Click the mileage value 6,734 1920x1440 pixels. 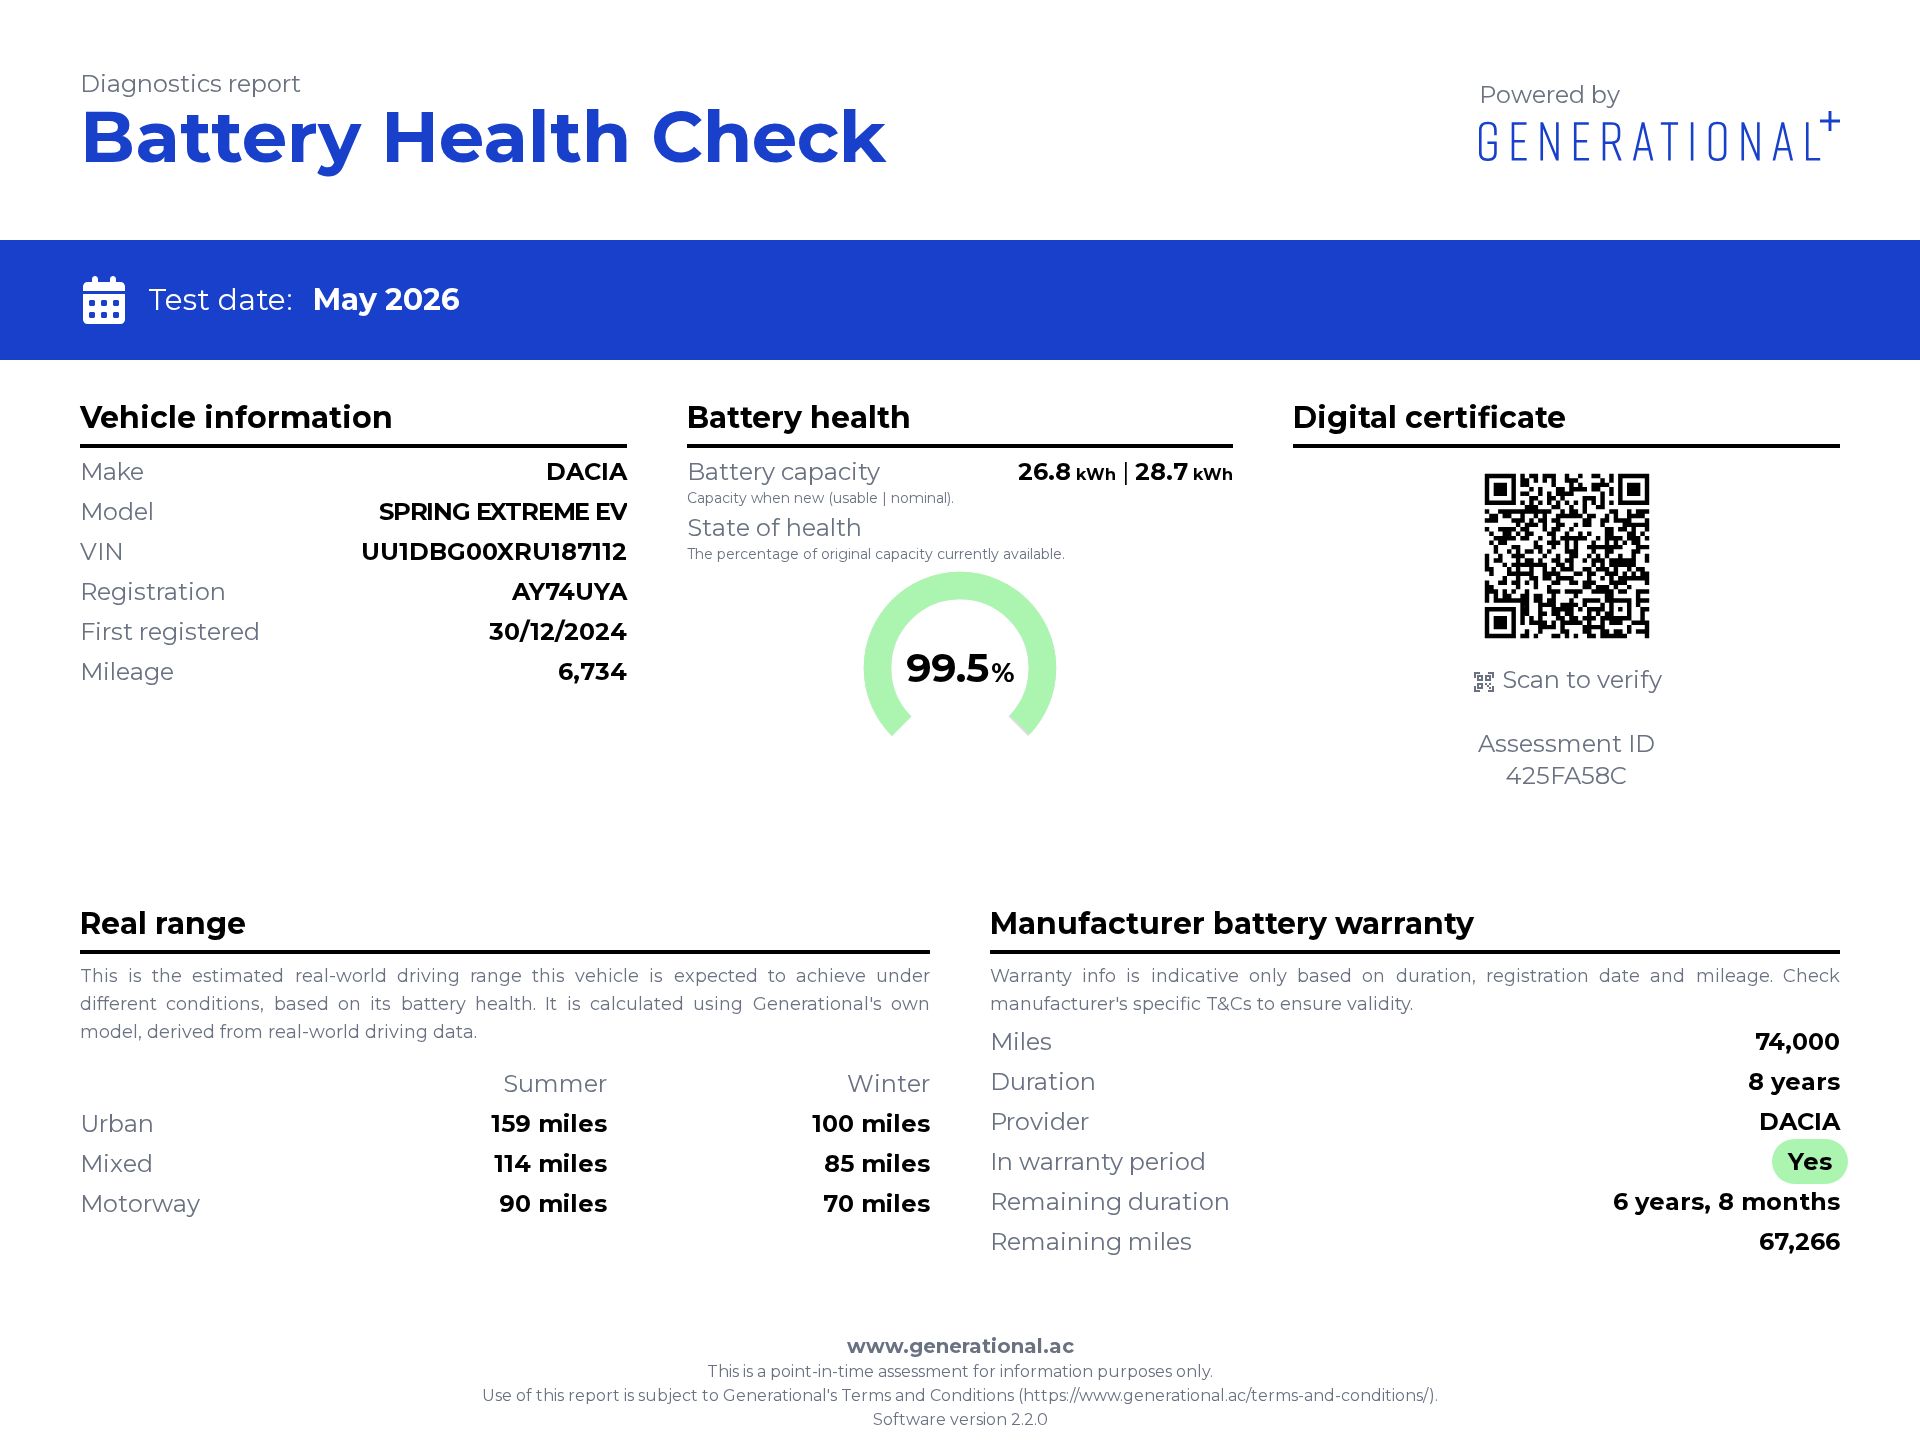592,672
